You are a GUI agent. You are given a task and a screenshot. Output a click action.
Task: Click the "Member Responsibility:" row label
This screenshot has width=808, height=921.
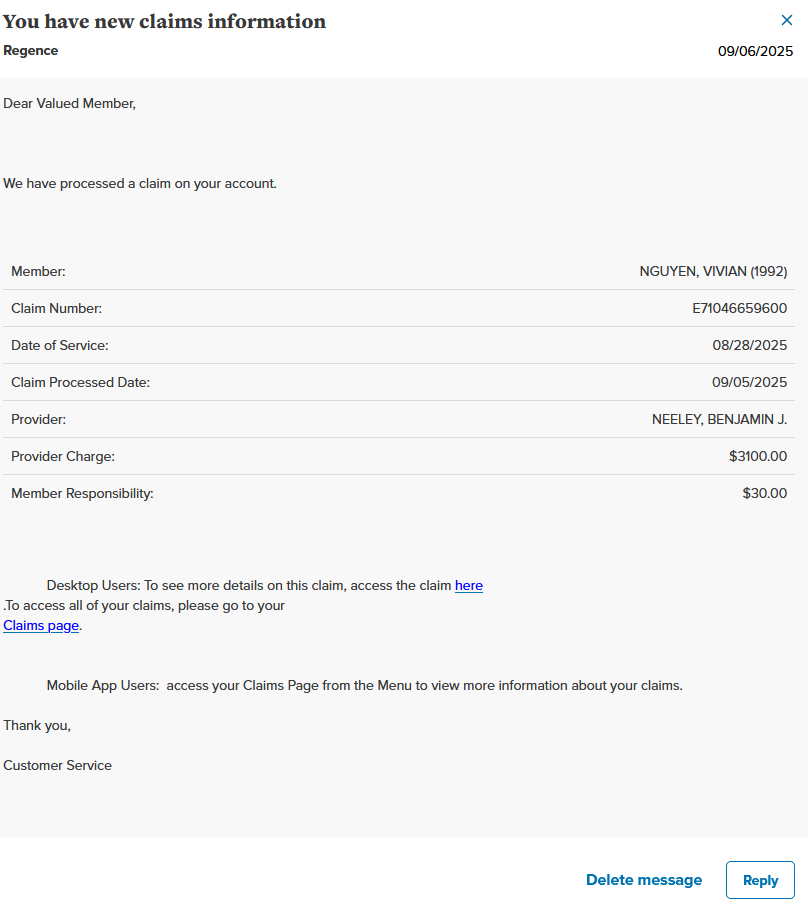[82, 493]
